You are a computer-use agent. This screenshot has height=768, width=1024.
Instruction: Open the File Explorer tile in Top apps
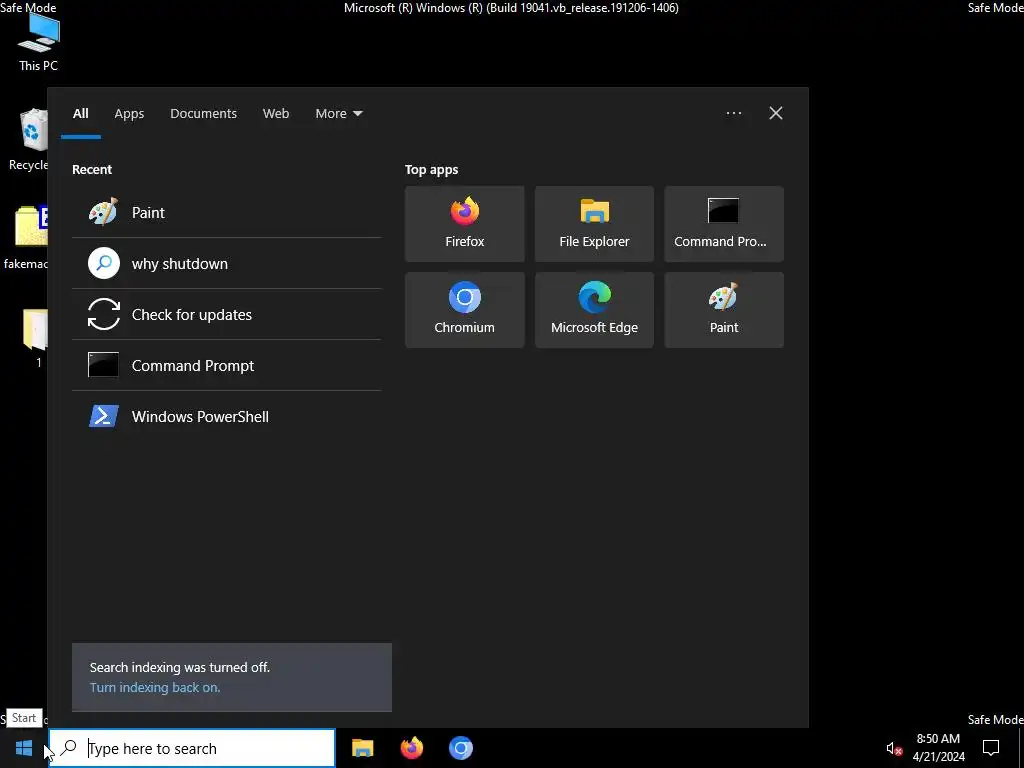click(x=594, y=224)
